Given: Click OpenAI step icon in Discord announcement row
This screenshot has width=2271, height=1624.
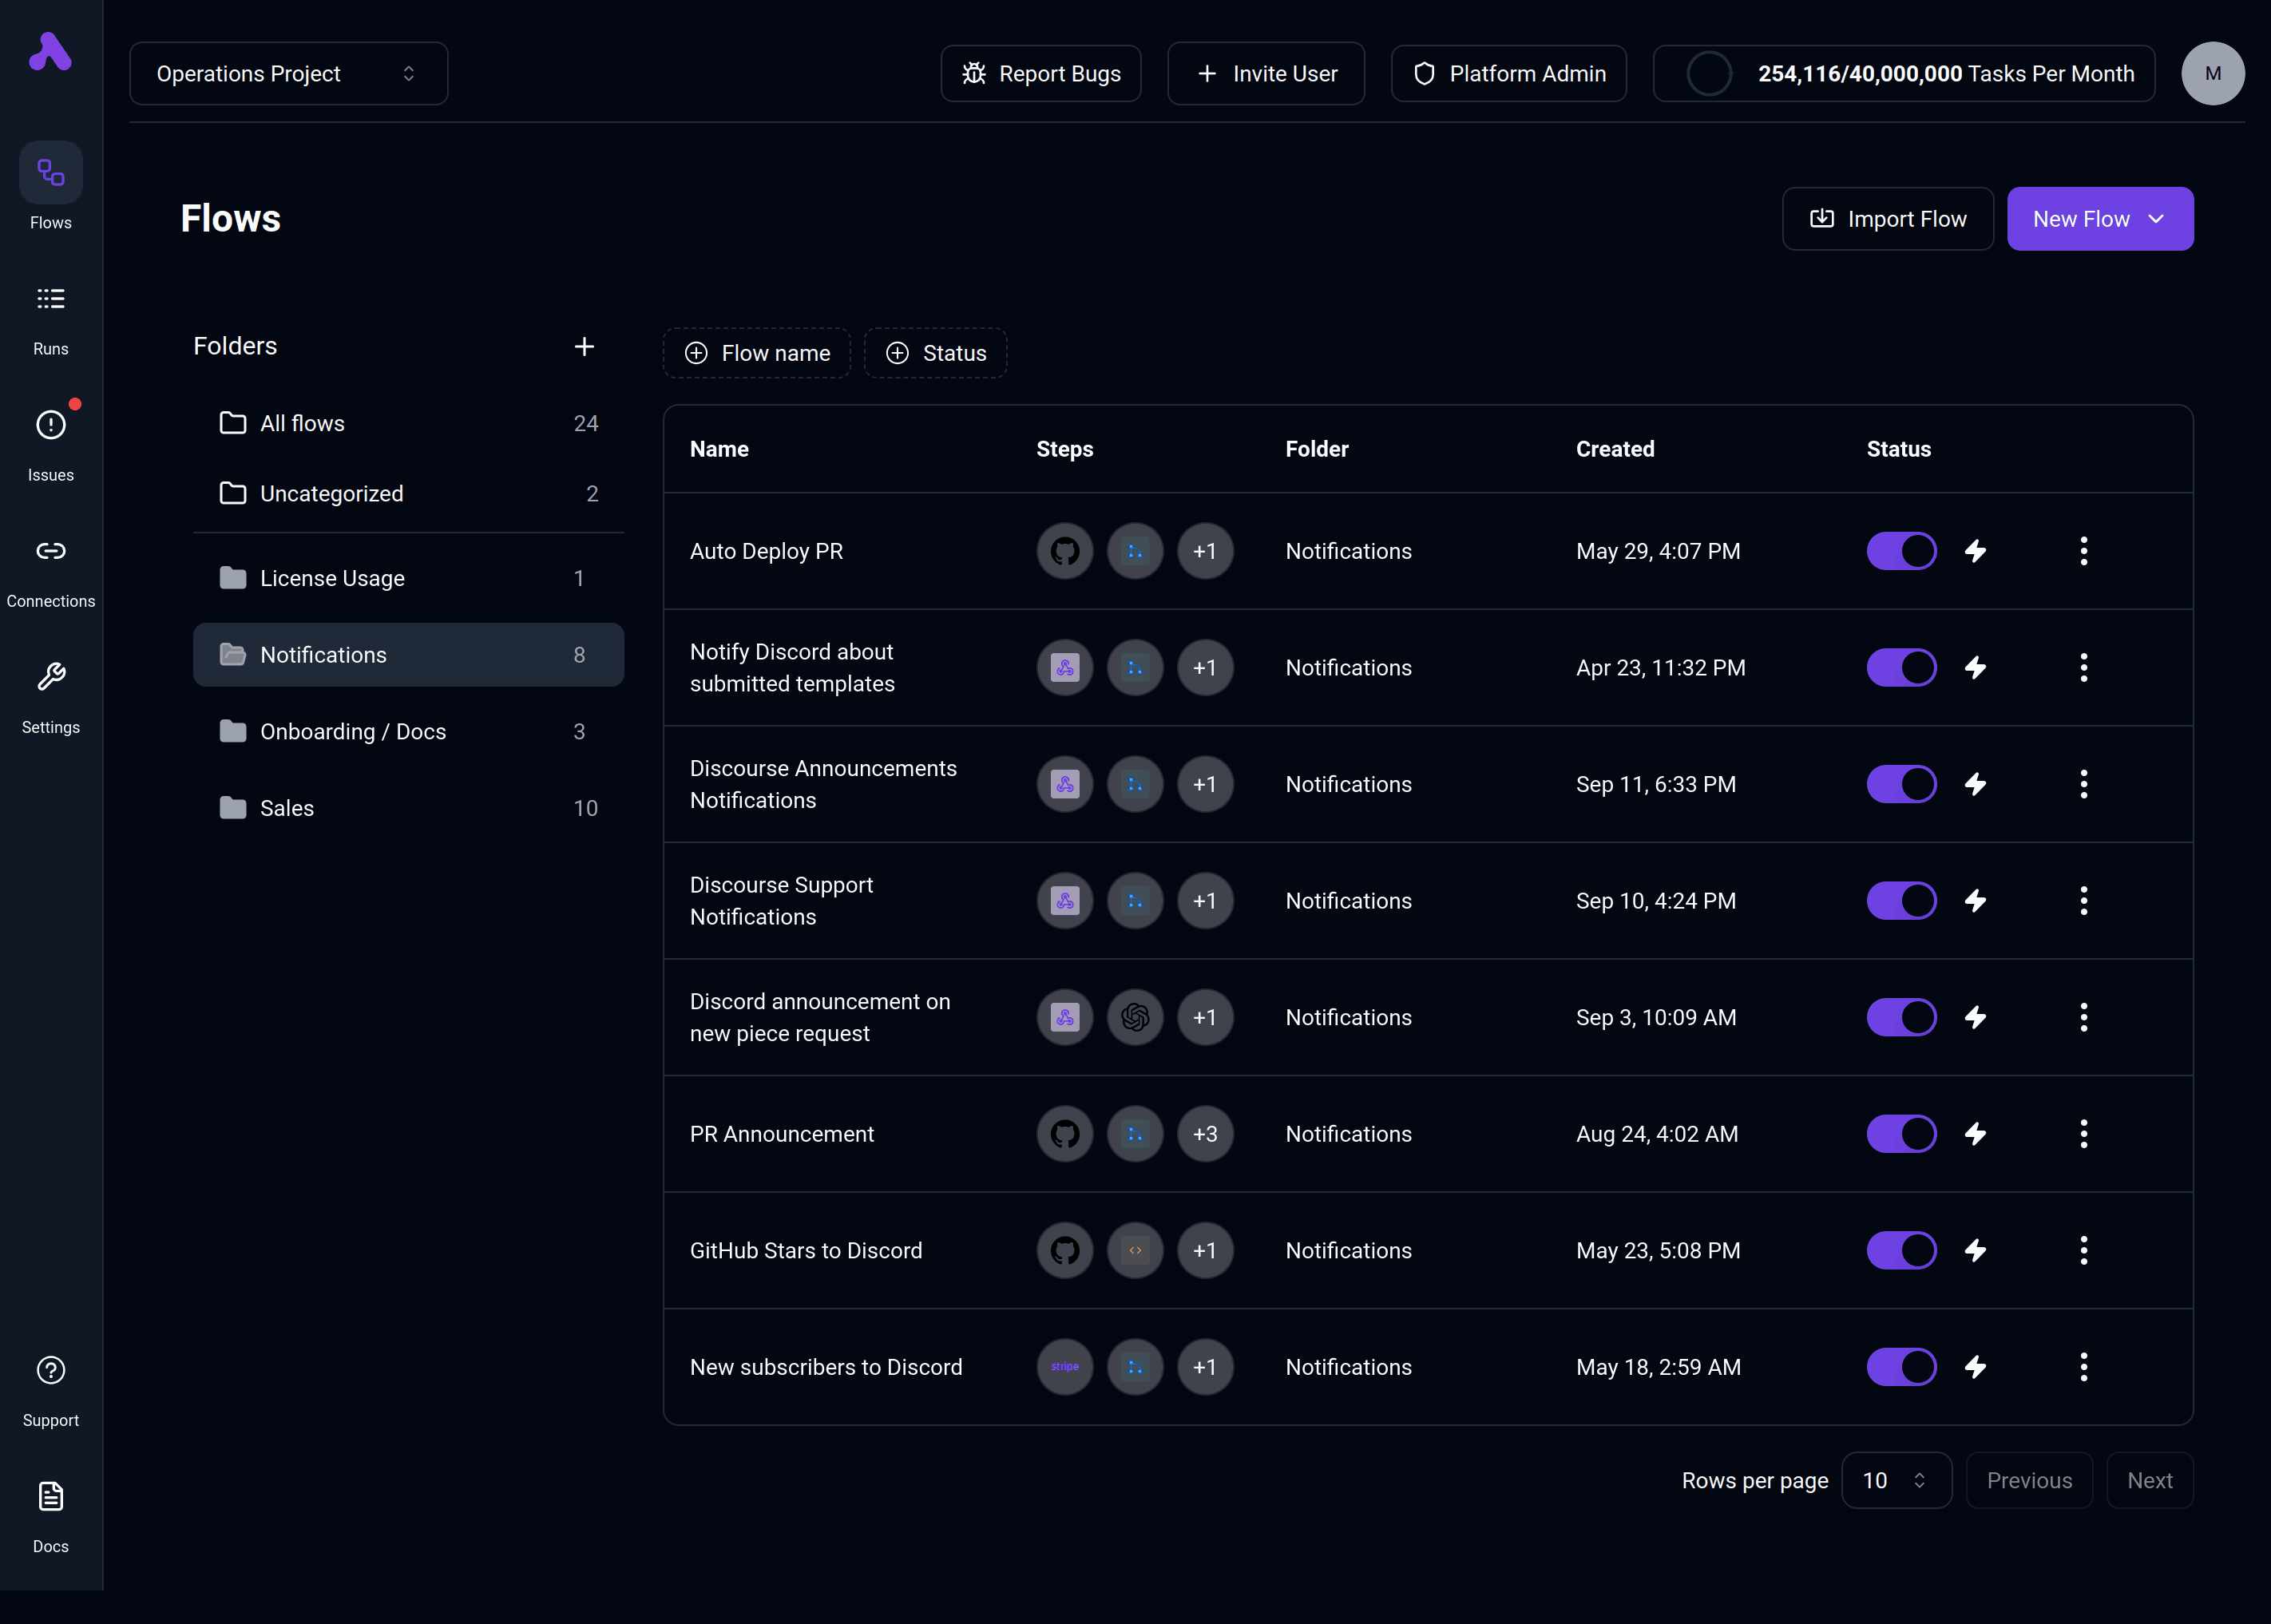Looking at the screenshot, I should 1135,1017.
